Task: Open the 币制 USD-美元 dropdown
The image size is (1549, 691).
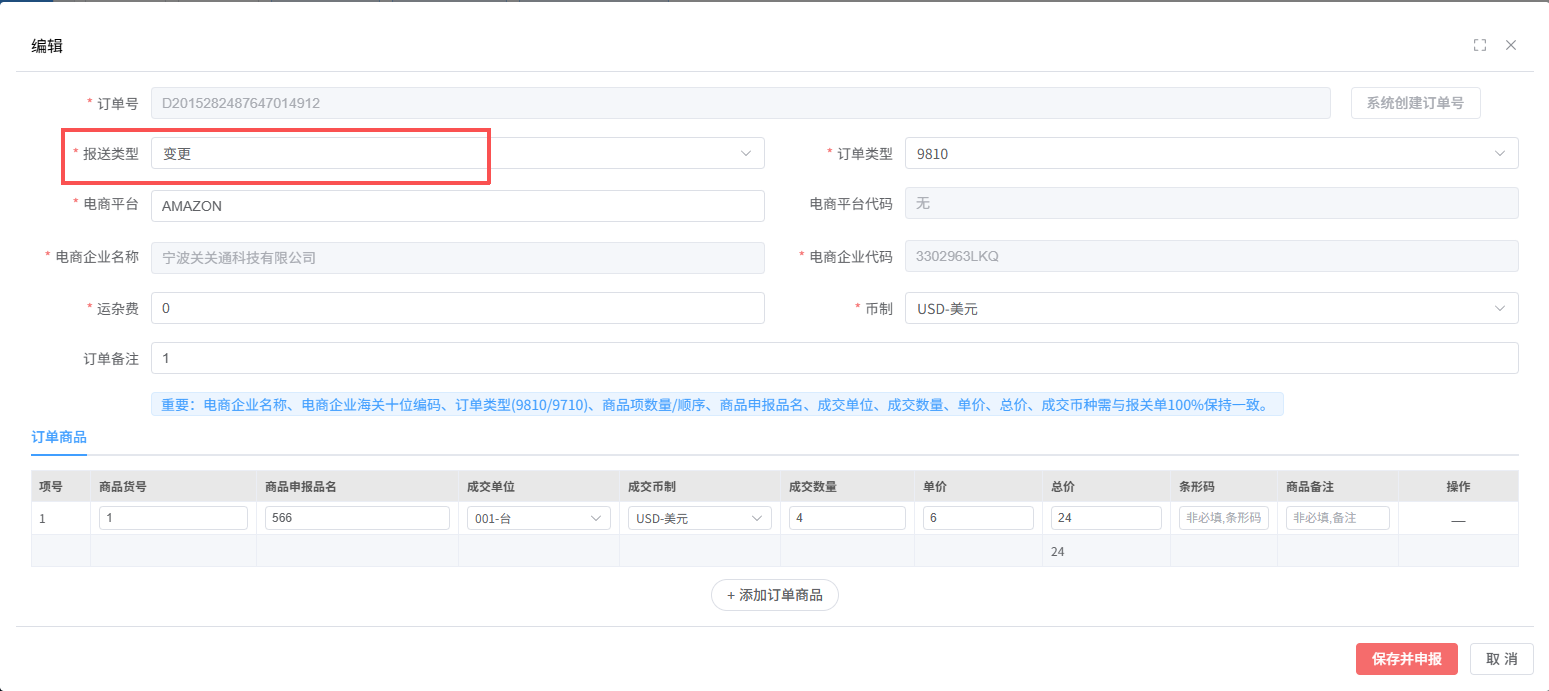Action: coord(1210,308)
